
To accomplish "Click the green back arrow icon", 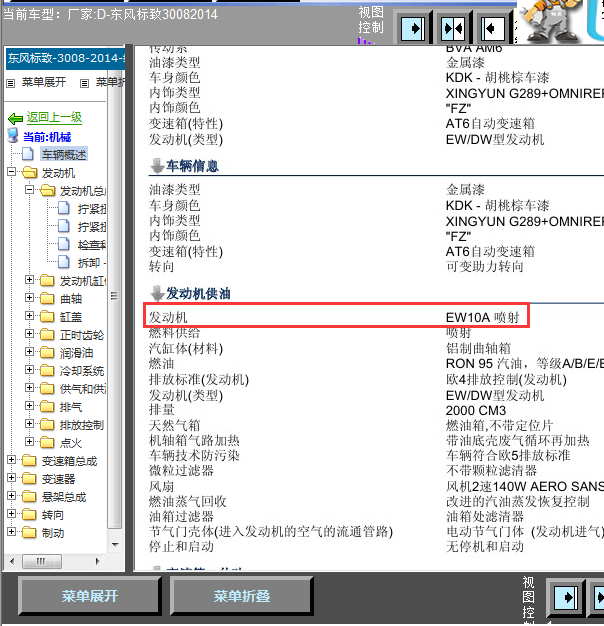I will [15, 119].
